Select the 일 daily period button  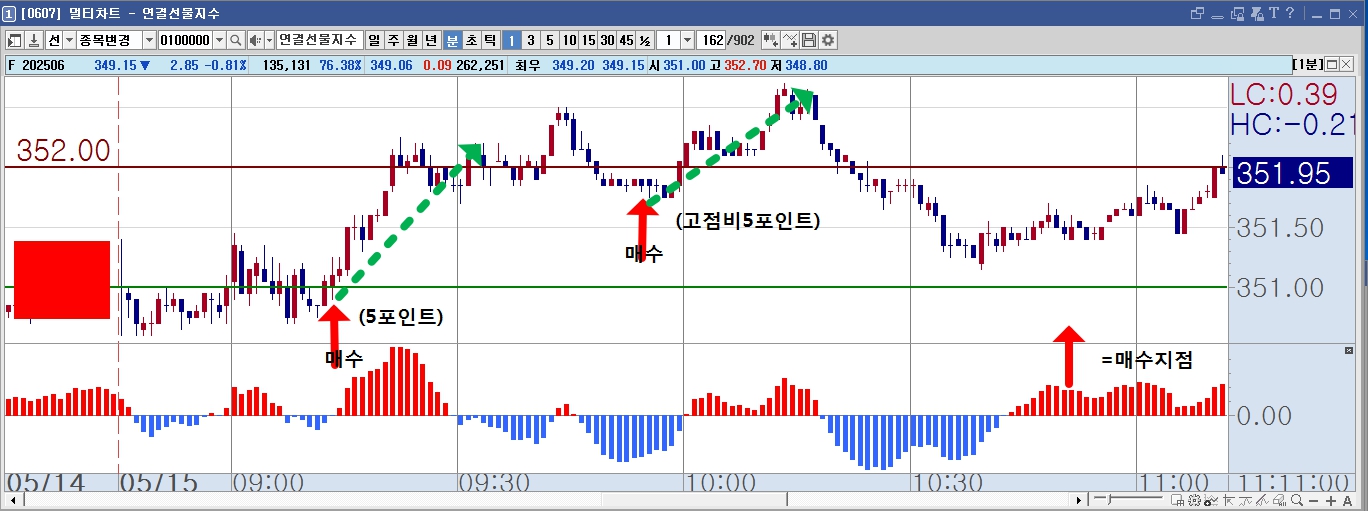[373, 40]
